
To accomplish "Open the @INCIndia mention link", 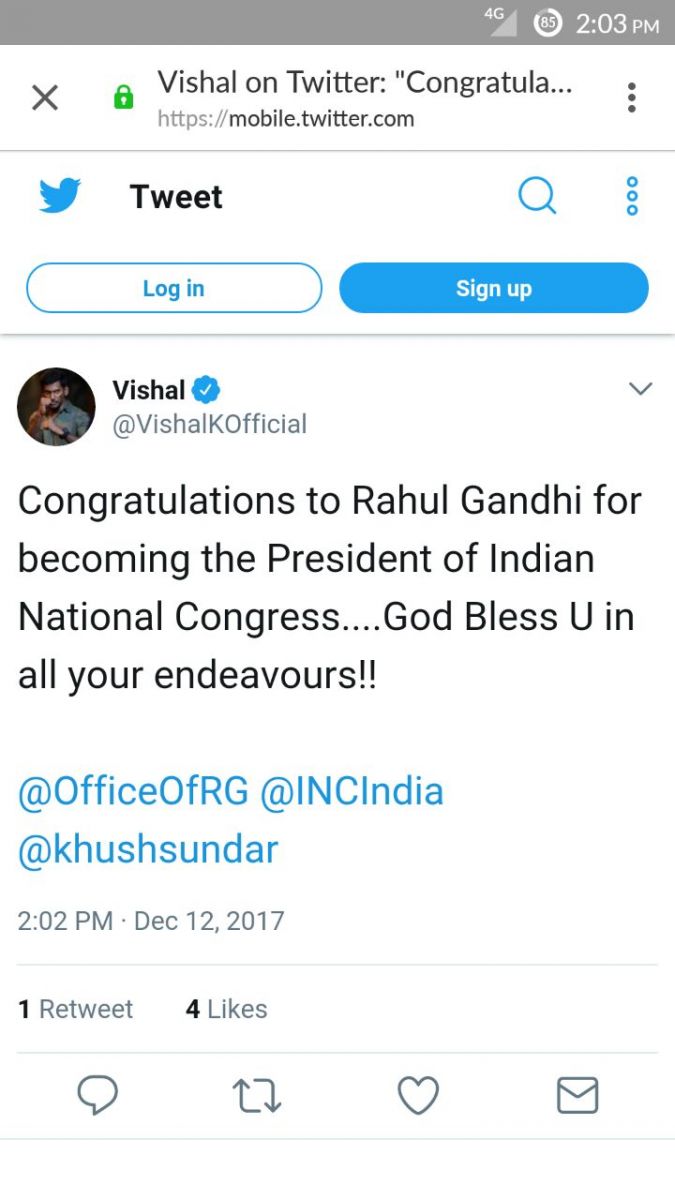I will click(x=352, y=792).
